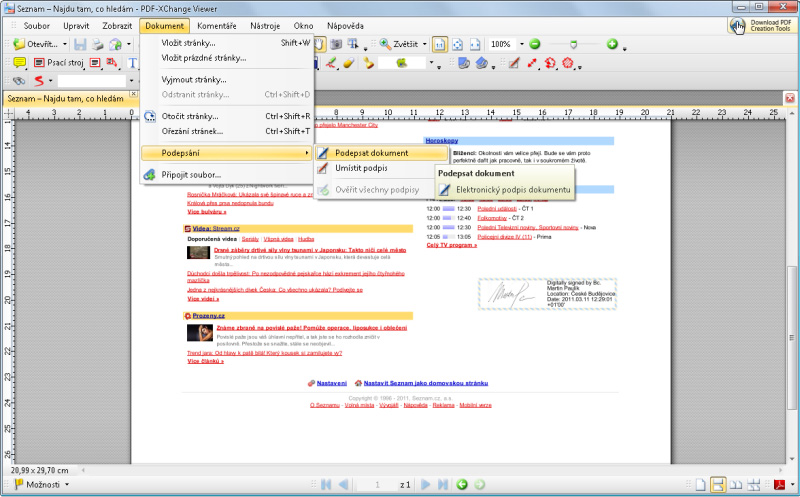The height and width of the screenshot is (497, 800).
Task: Select the Snapshot camera tool
Action: [x=337, y=44]
